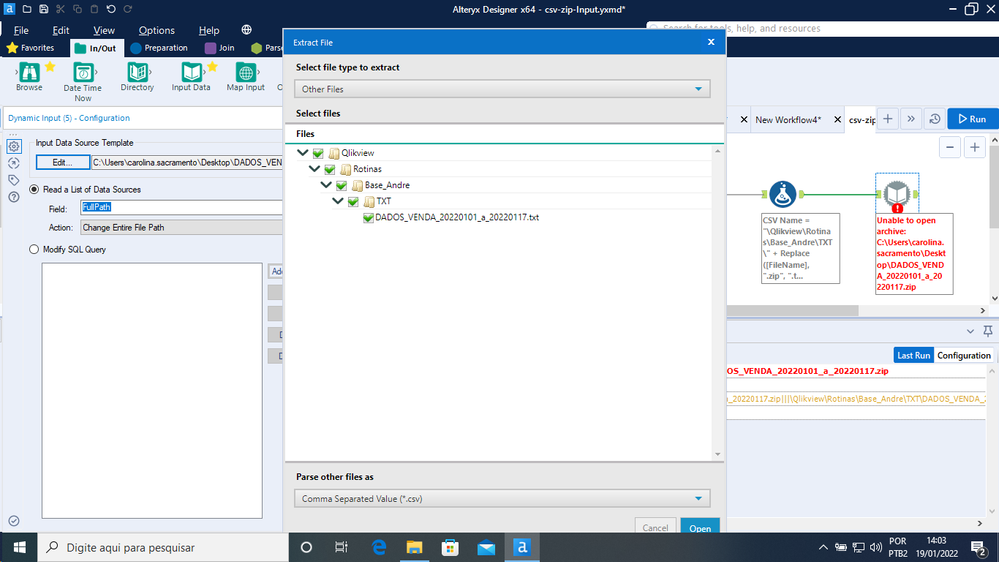The height and width of the screenshot is (562, 999).
Task: Open file type dropdown Other Files
Action: click(502, 89)
